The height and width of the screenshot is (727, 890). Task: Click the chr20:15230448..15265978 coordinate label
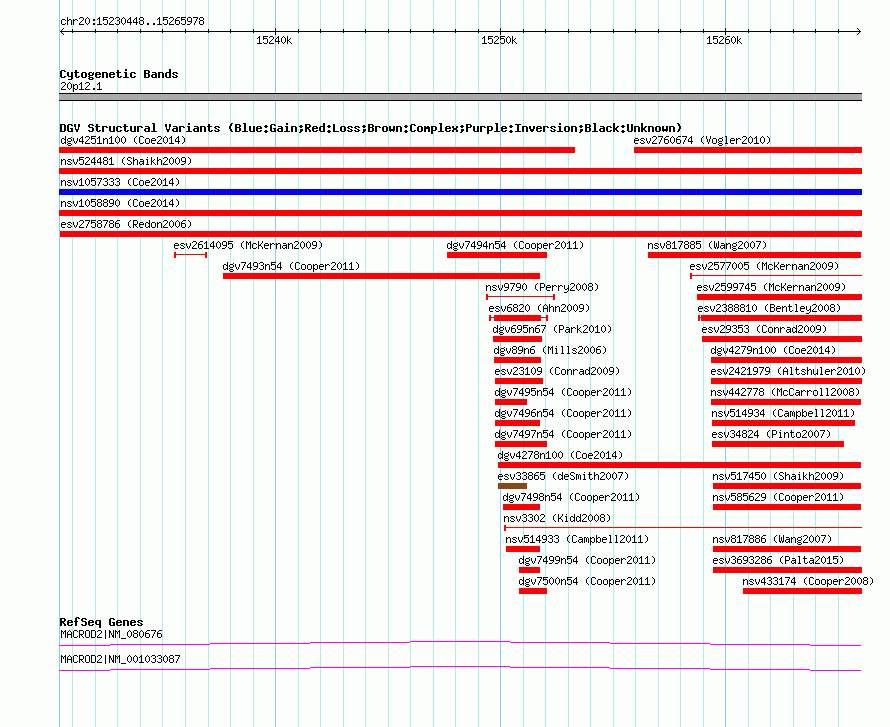tap(132, 22)
